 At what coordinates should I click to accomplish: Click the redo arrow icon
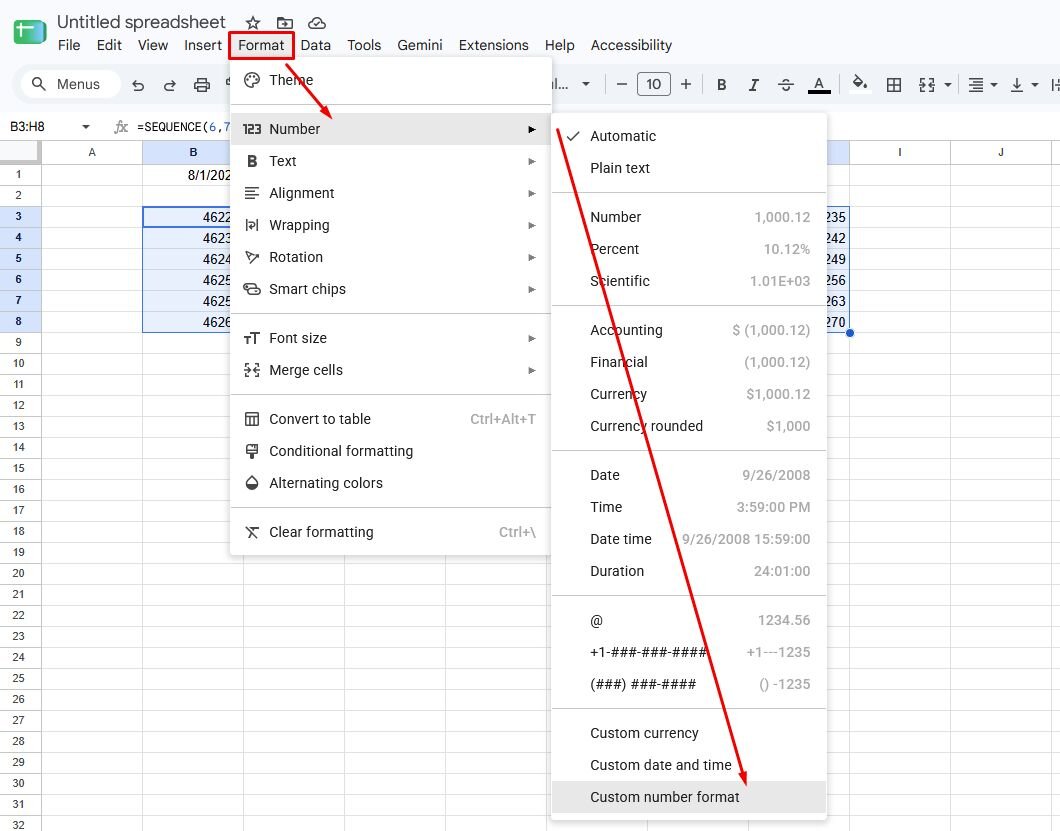pyautogui.click(x=170, y=85)
